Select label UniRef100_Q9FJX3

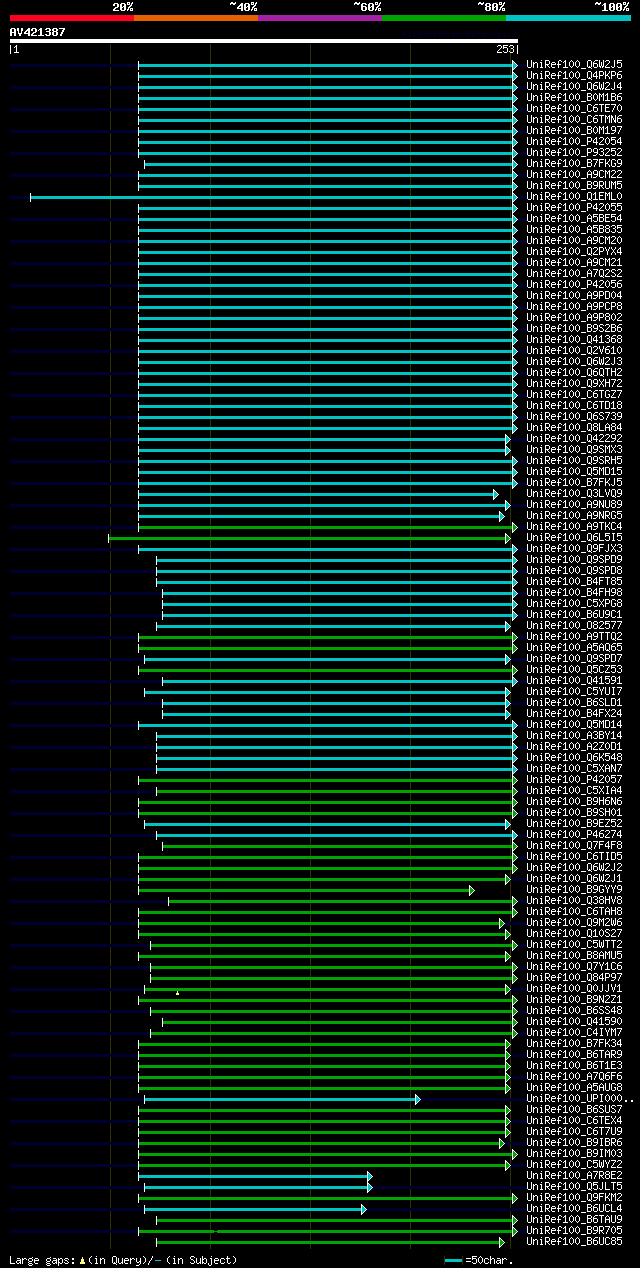tap(574, 548)
